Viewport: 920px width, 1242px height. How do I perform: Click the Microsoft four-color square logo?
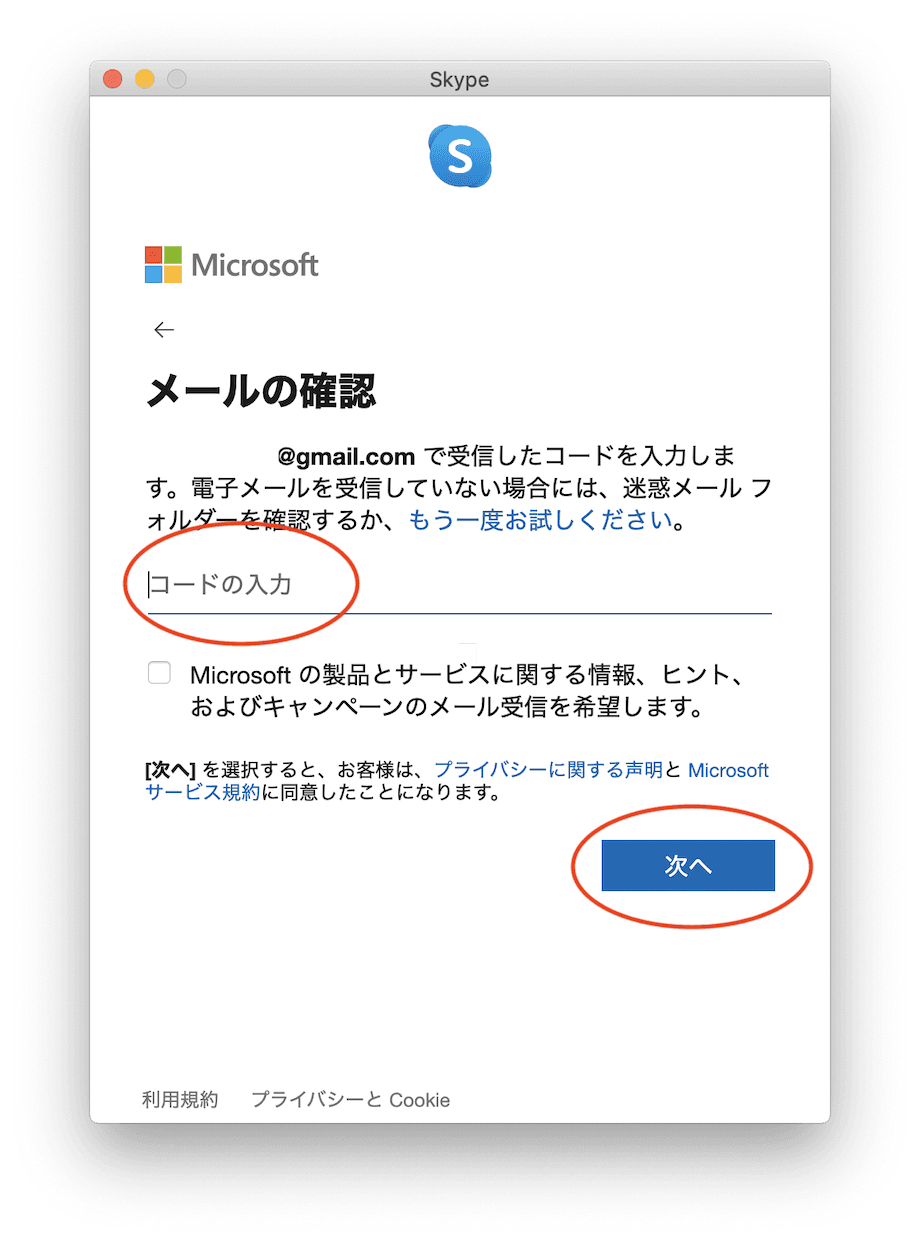click(163, 265)
